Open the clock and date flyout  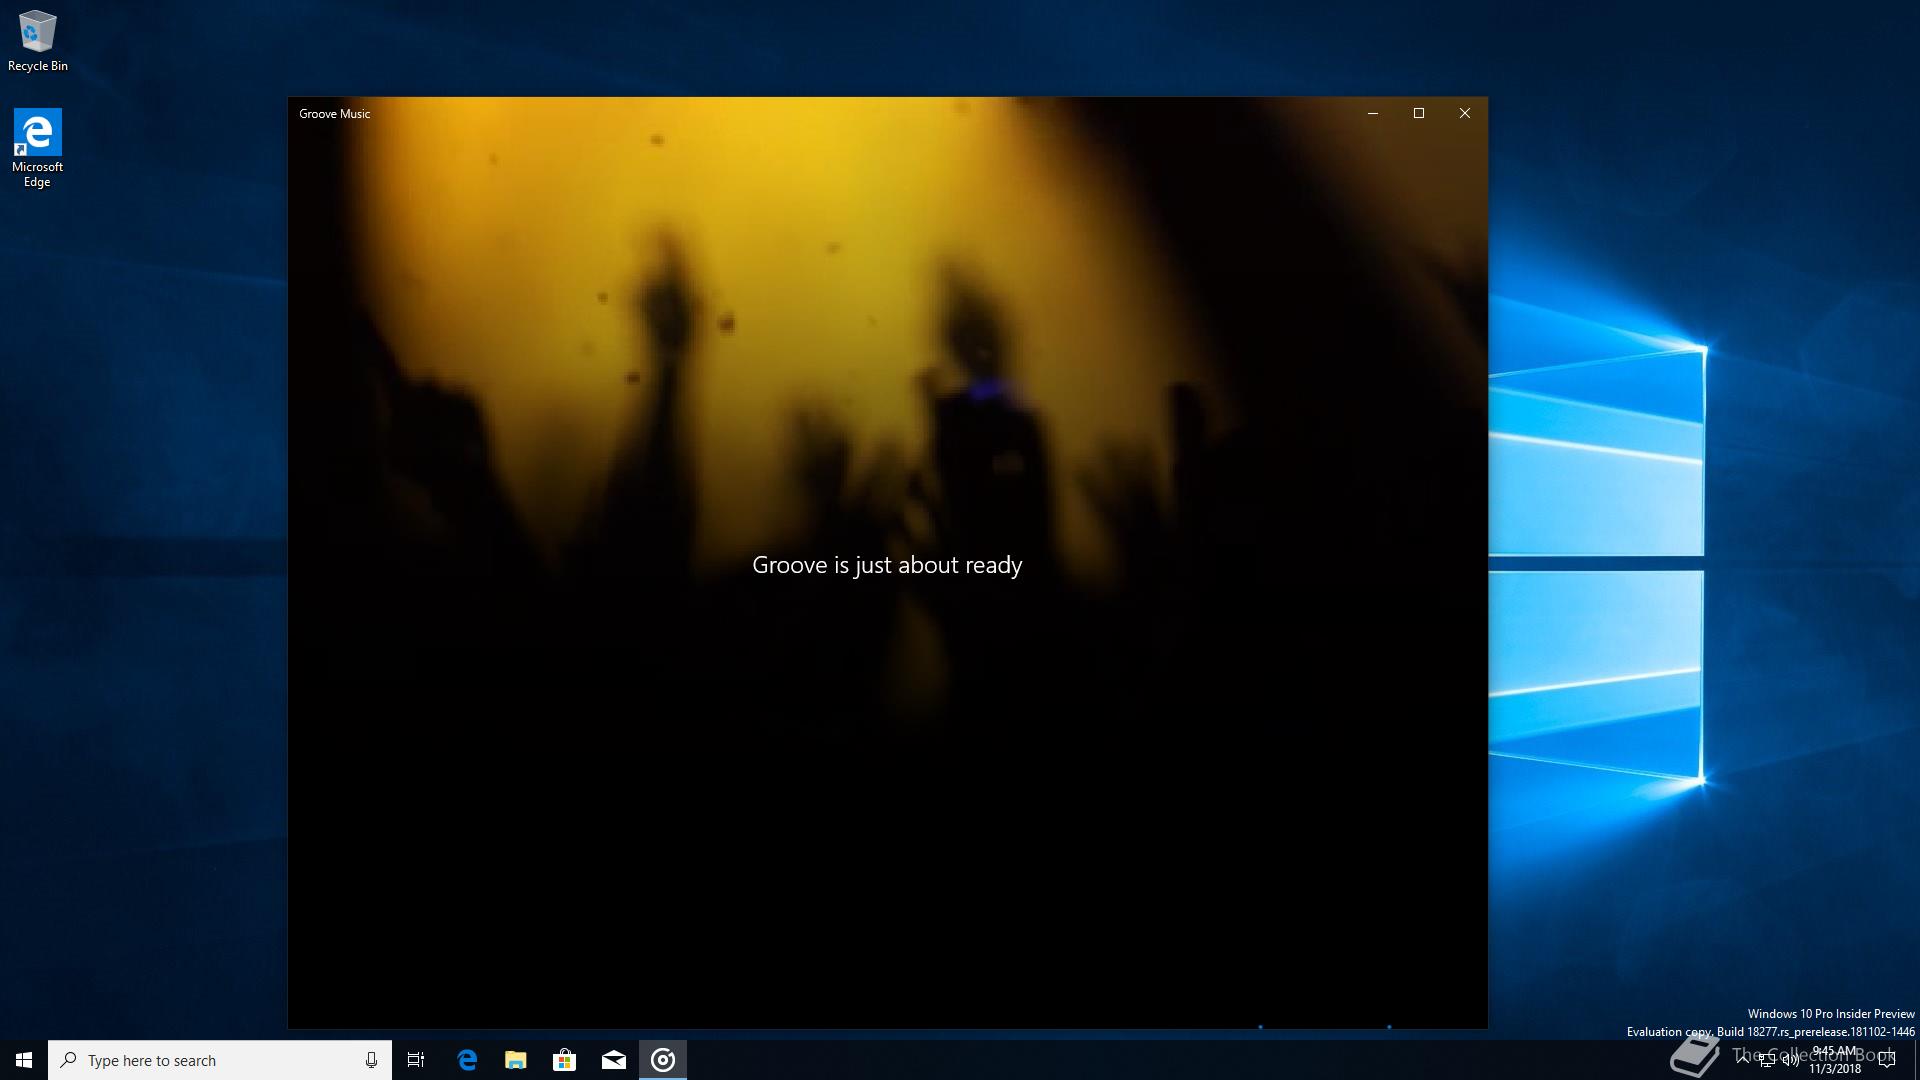pos(1835,1060)
